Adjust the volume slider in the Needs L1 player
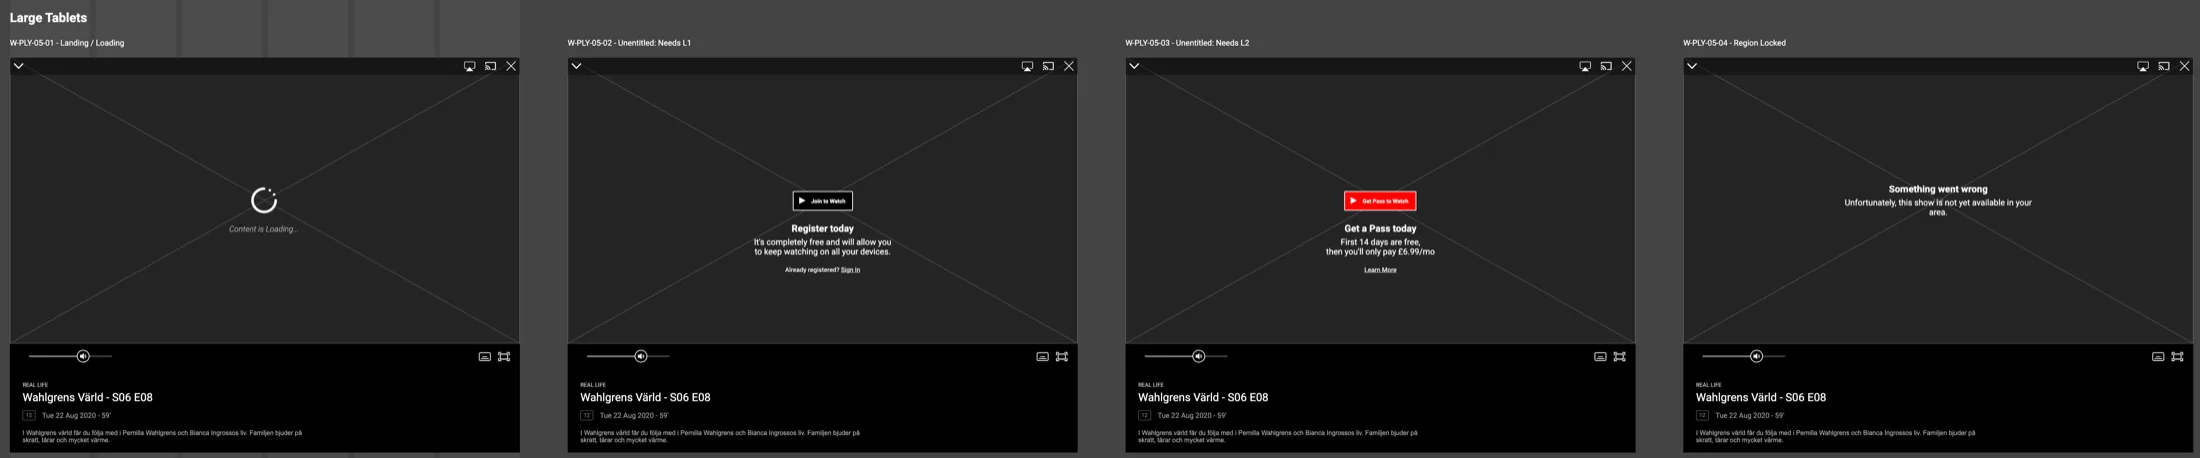The width and height of the screenshot is (2200, 458). click(x=628, y=356)
